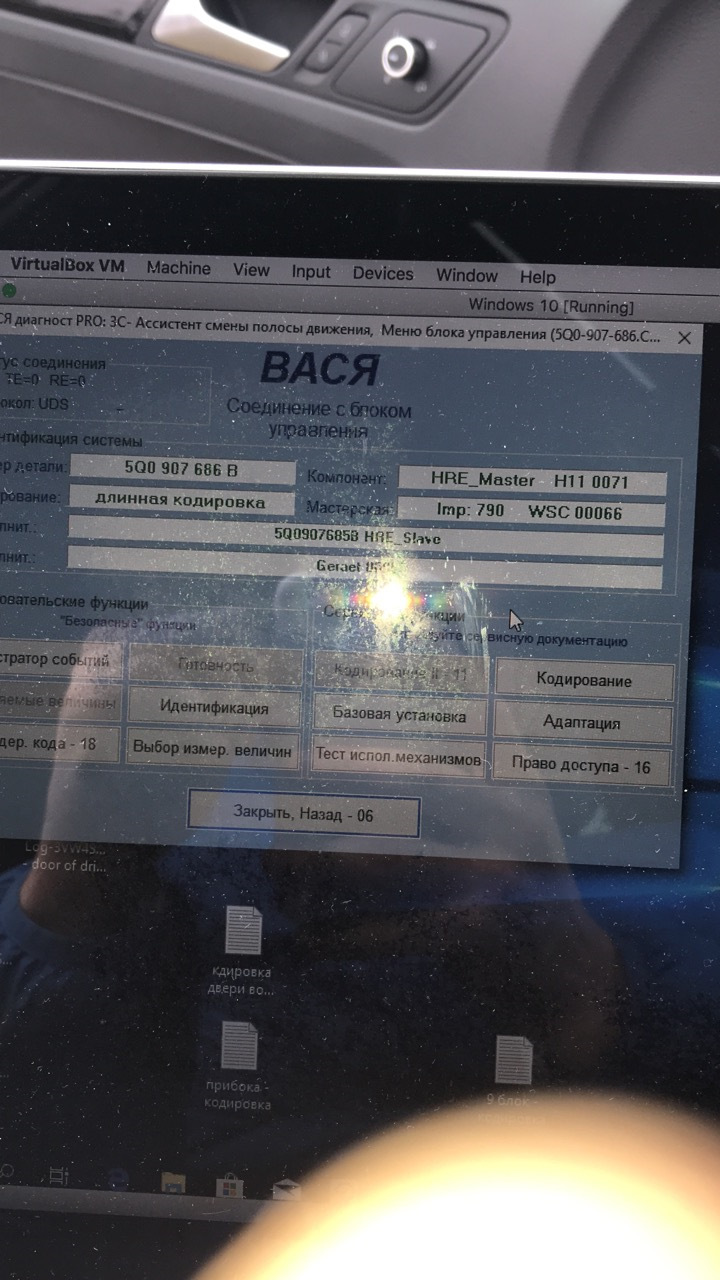Click the ВАСЯ logo heading
The height and width of the screenshot is (1280, 720).
[x=319, y=370]
